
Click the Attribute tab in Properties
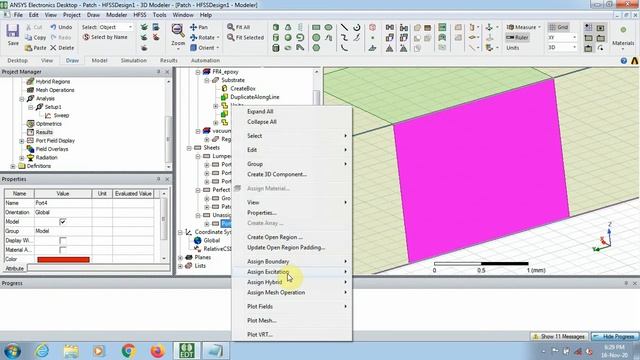click(x=14, y=269)
